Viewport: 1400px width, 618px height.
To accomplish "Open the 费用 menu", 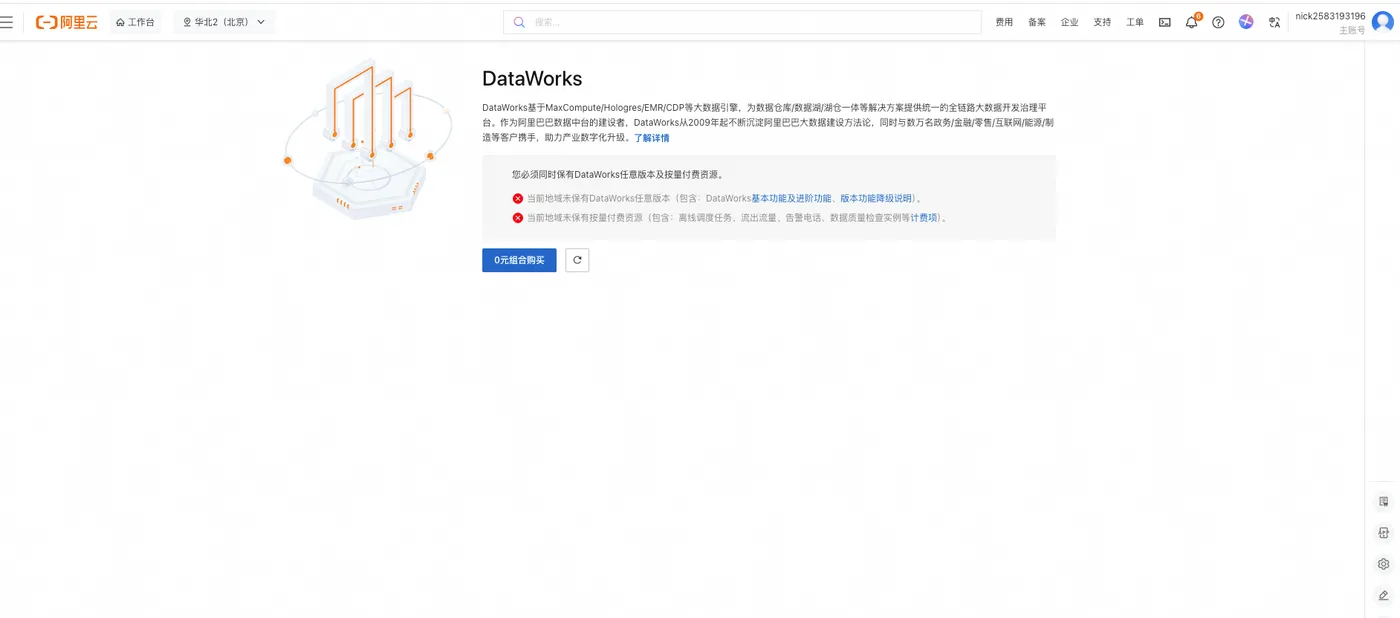I will [1004, 22].
